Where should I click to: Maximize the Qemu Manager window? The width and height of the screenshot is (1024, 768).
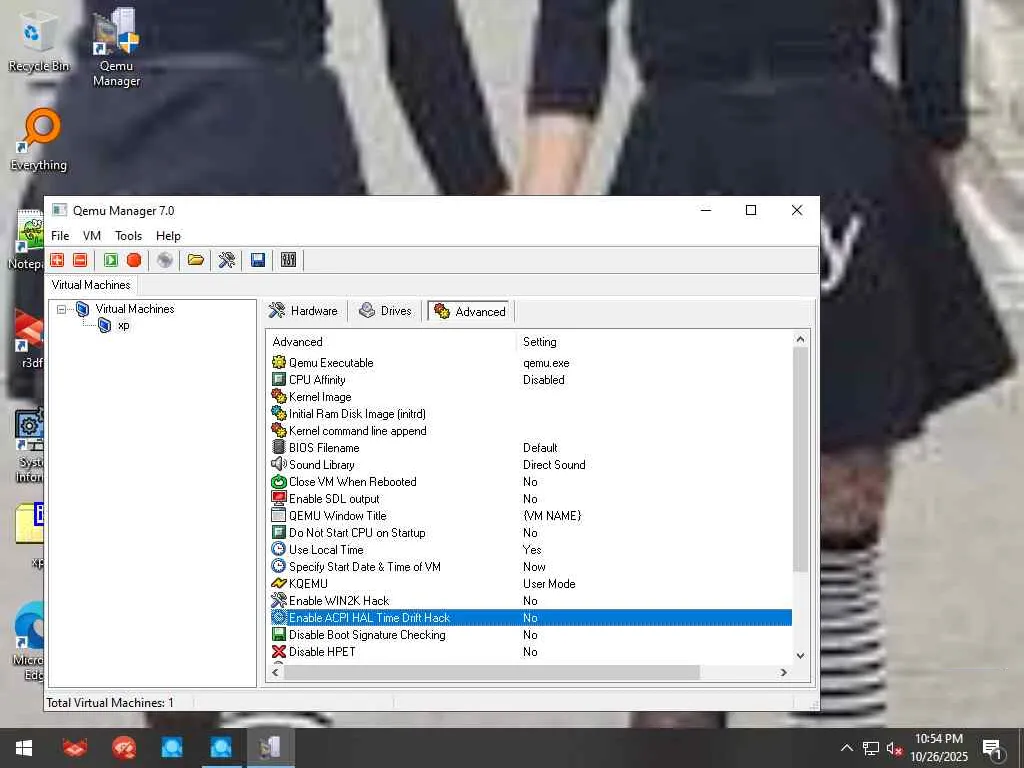point(751,210)
